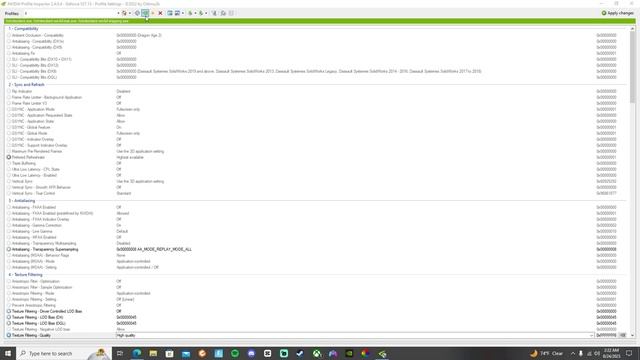Image resolution: width=640 pixels, height=360 pixels.
Task: Select the Ambient Occlusion - Compatibility row
Action: 317,35
